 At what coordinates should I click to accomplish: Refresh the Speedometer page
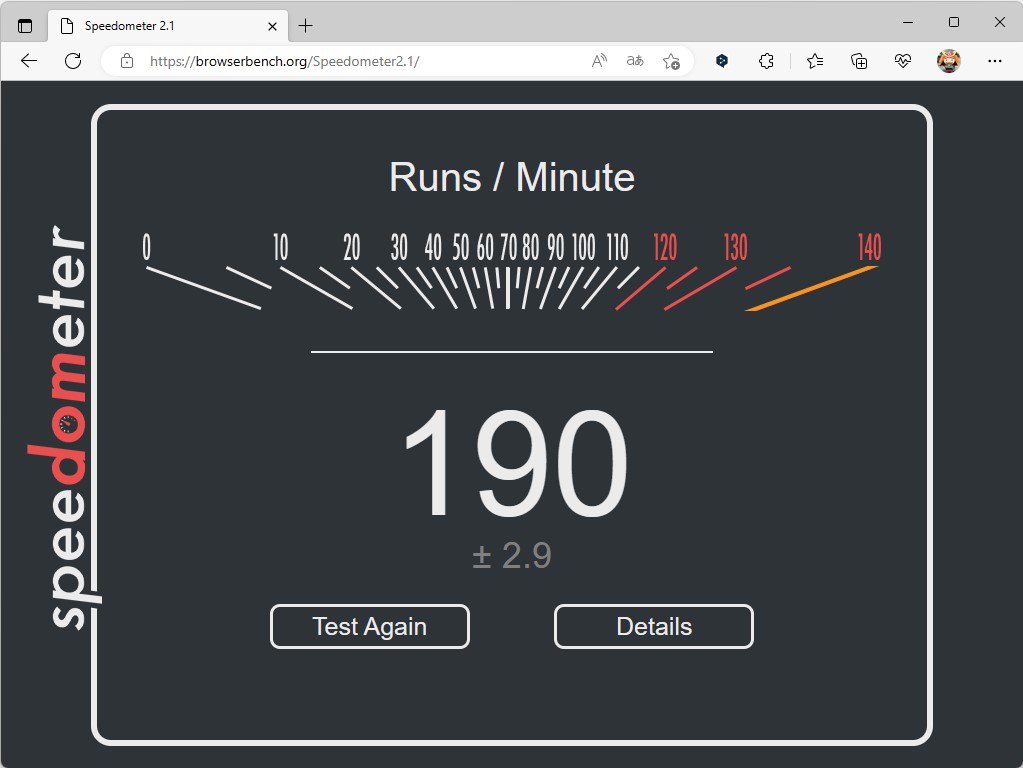73,61
